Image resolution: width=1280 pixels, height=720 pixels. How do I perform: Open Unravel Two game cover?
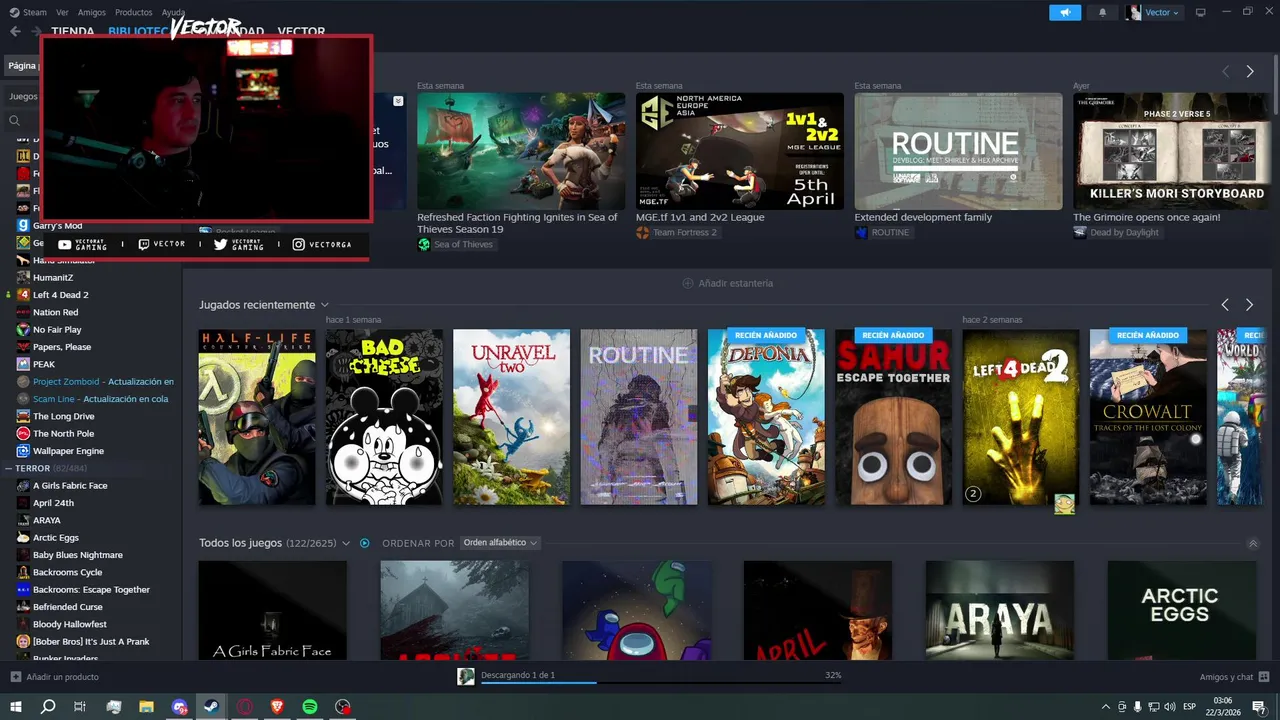coord(511,417)
